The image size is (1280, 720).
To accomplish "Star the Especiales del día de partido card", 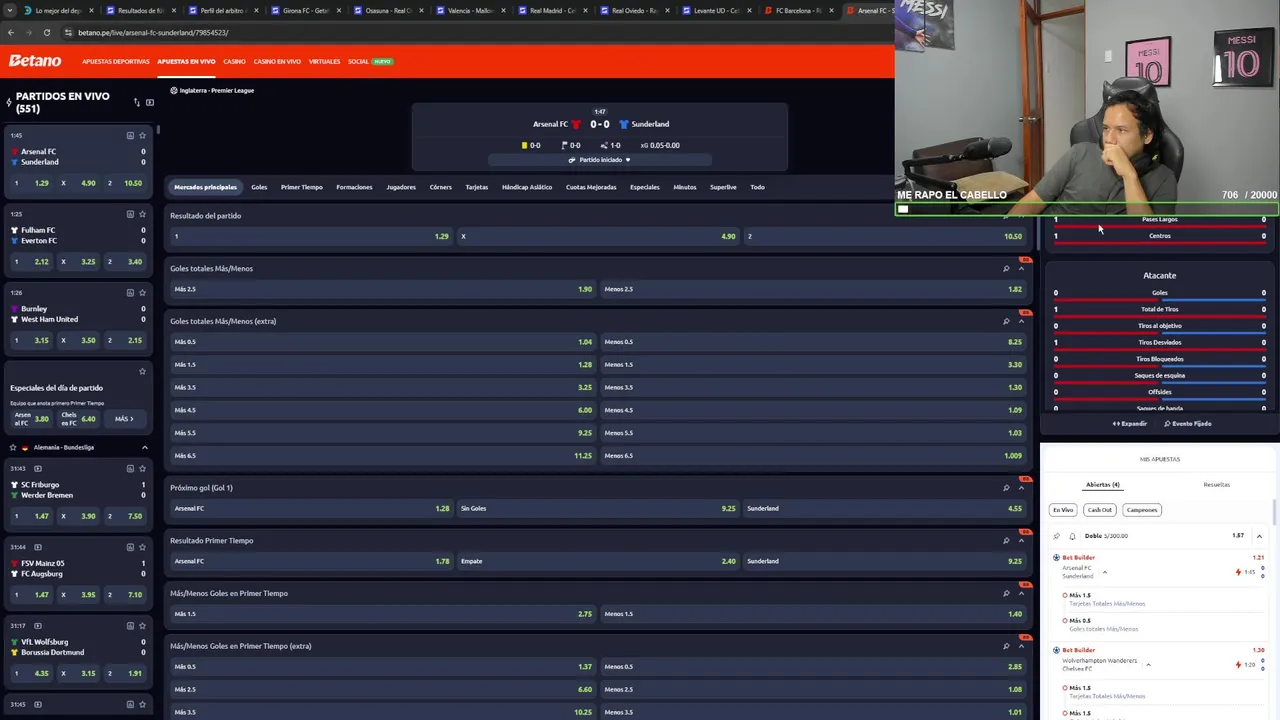I will [143, 371].
